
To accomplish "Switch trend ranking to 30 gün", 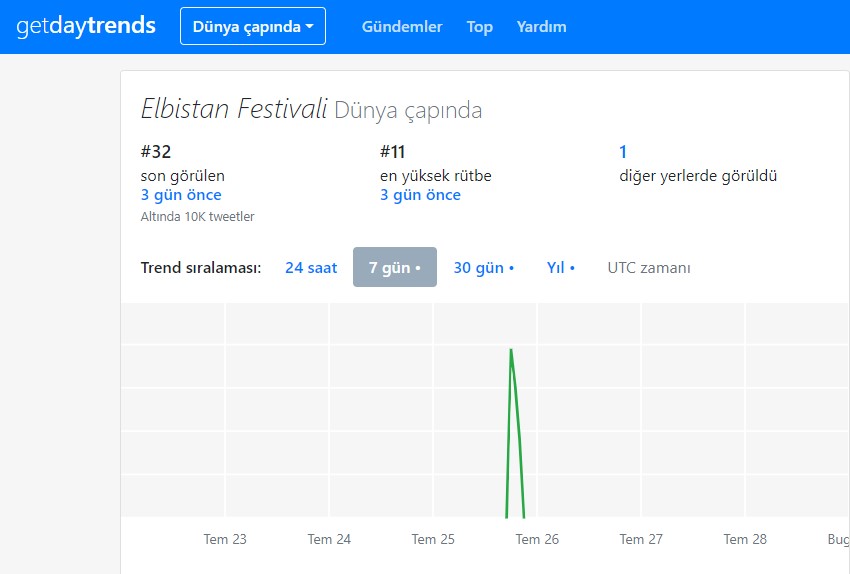I will 483,268.
